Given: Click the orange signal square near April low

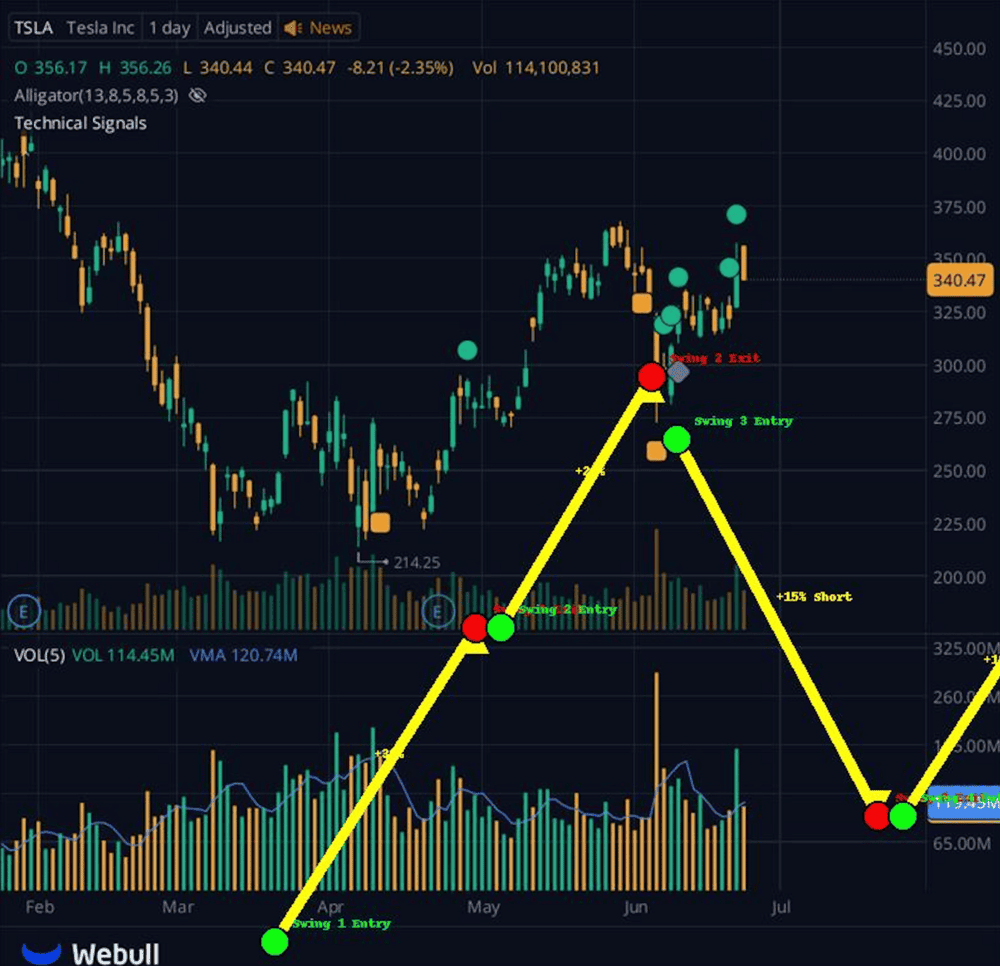Looking at the screenshot, I should (380, 522).
